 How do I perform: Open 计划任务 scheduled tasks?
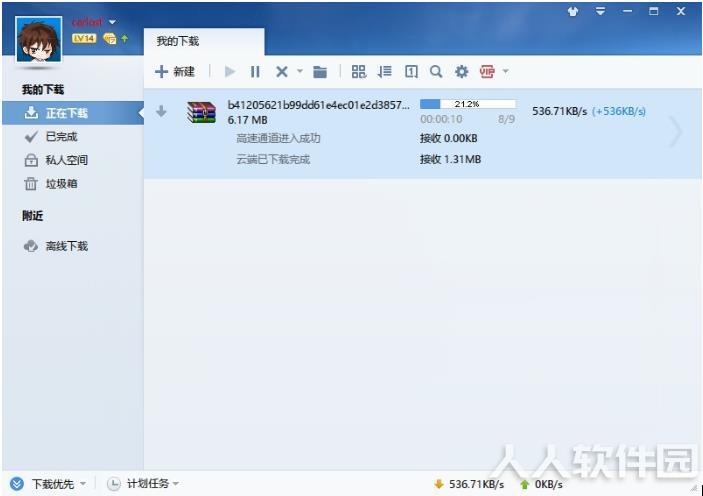click(x=148, y=483)
